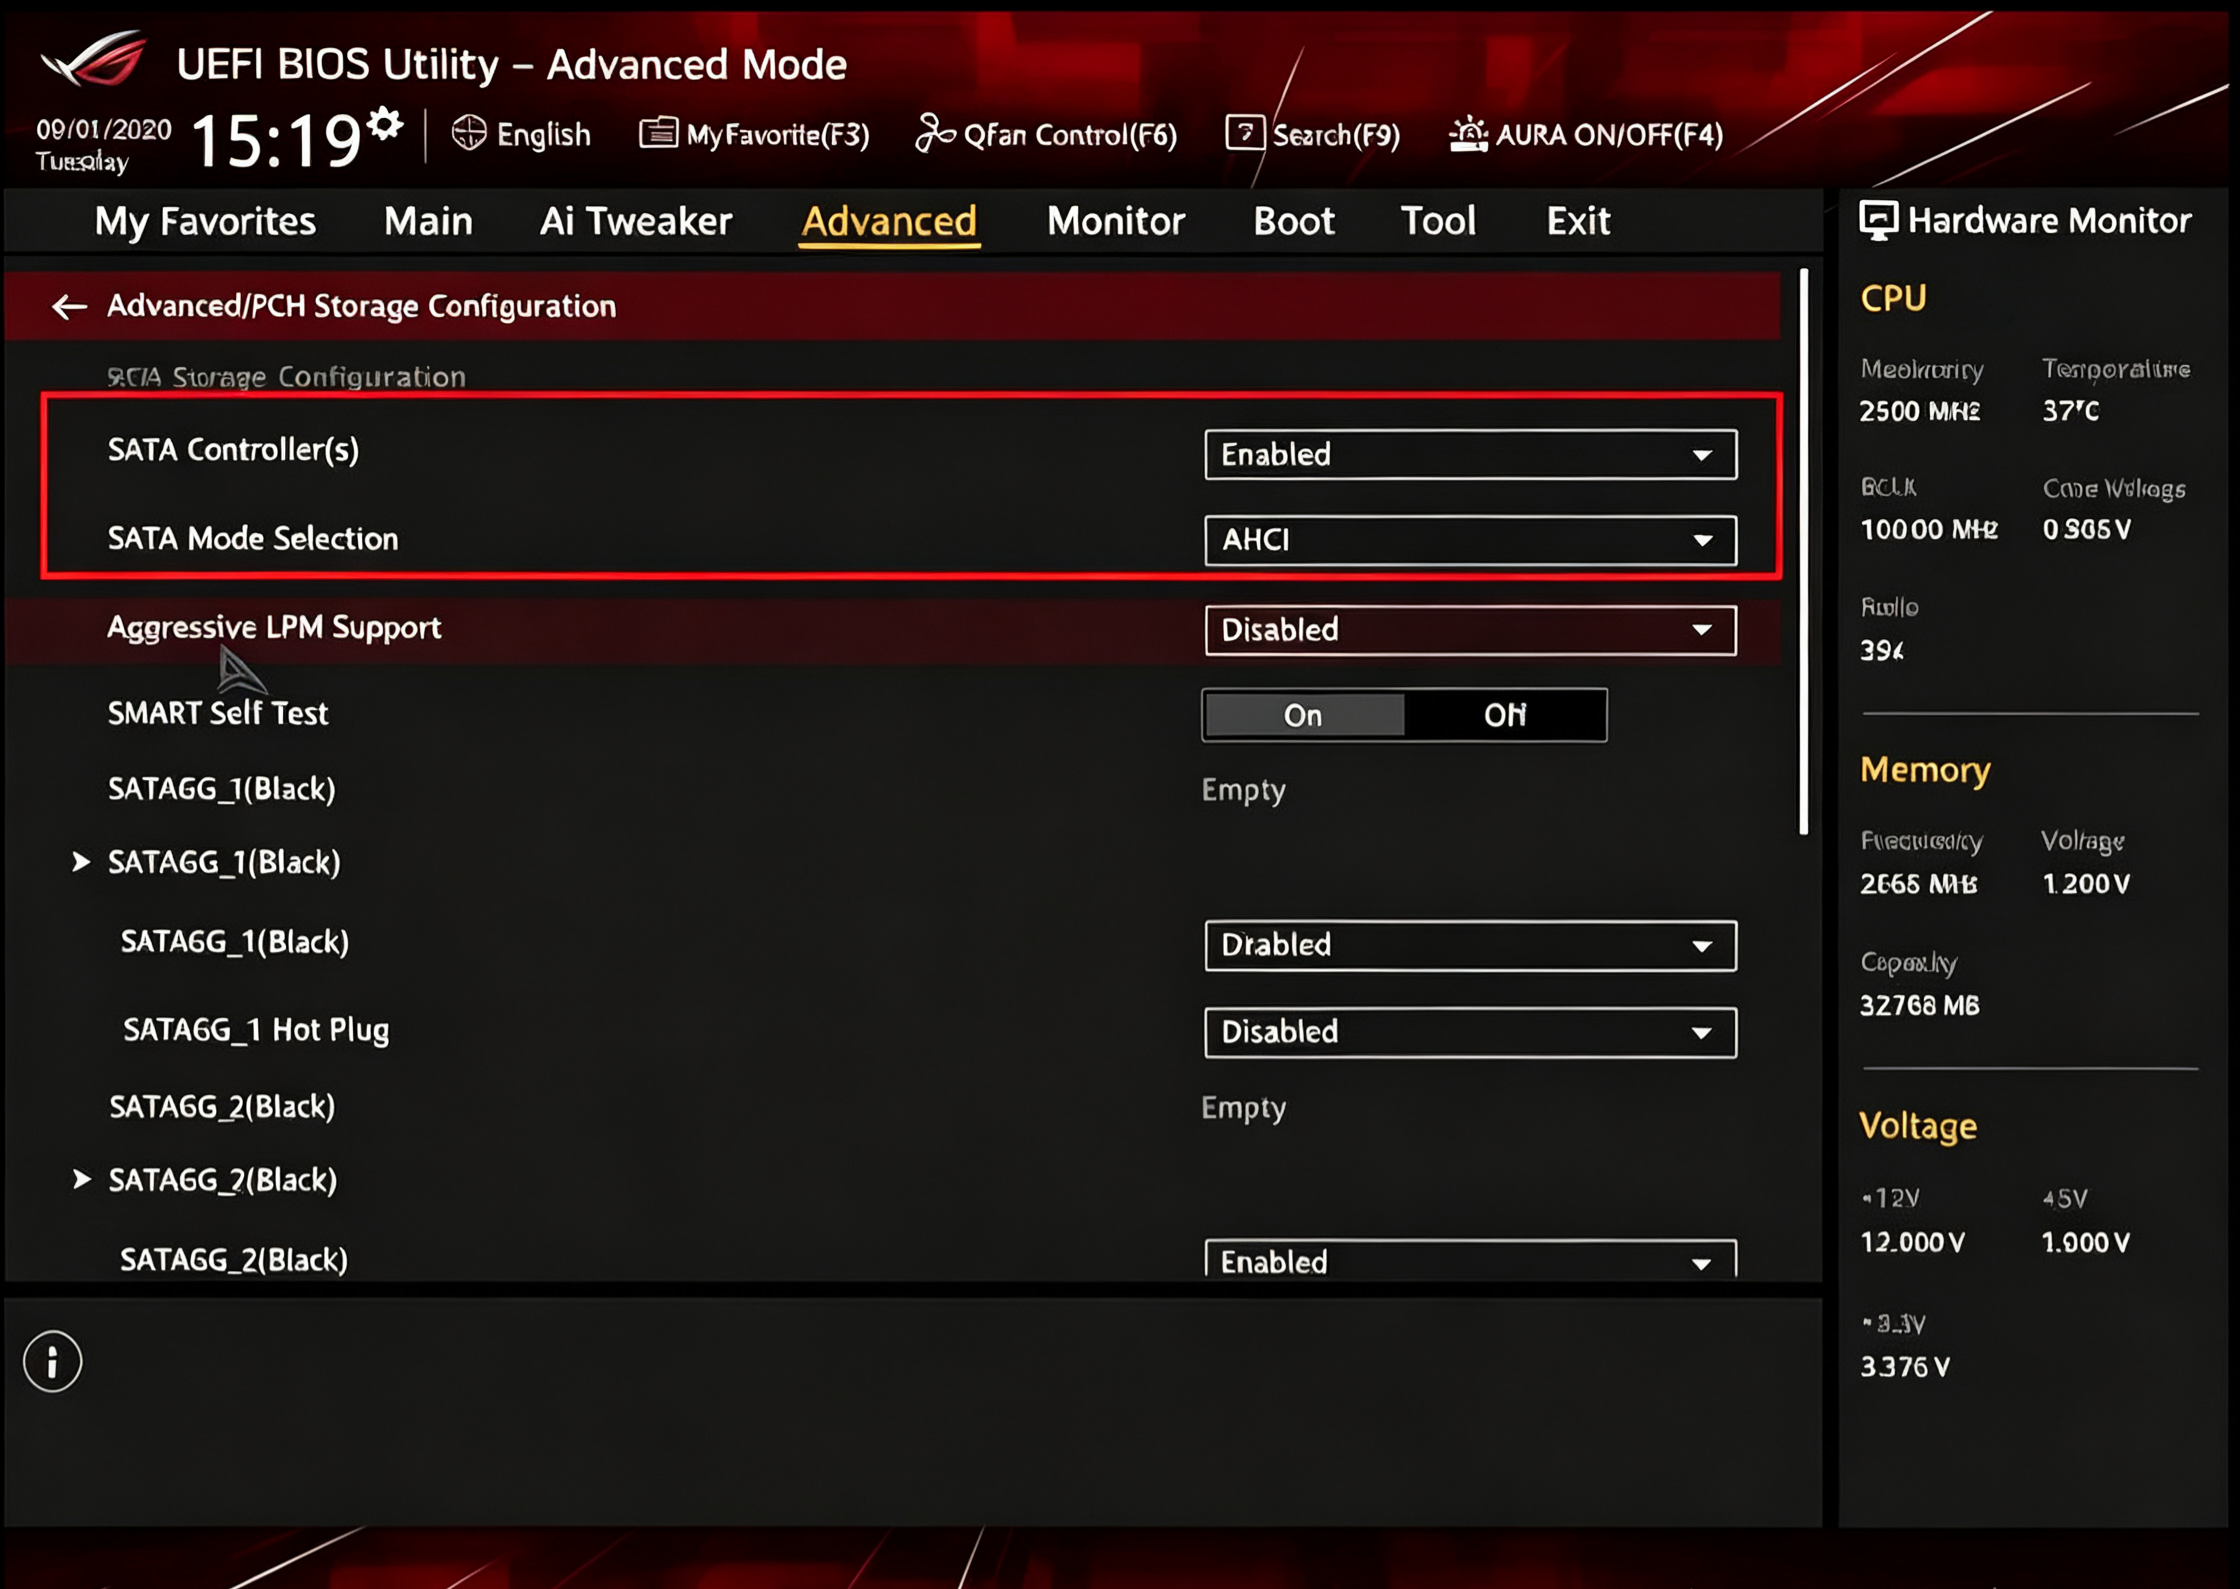Open Search(F9) question mark icon

[x=1245, y=133]
